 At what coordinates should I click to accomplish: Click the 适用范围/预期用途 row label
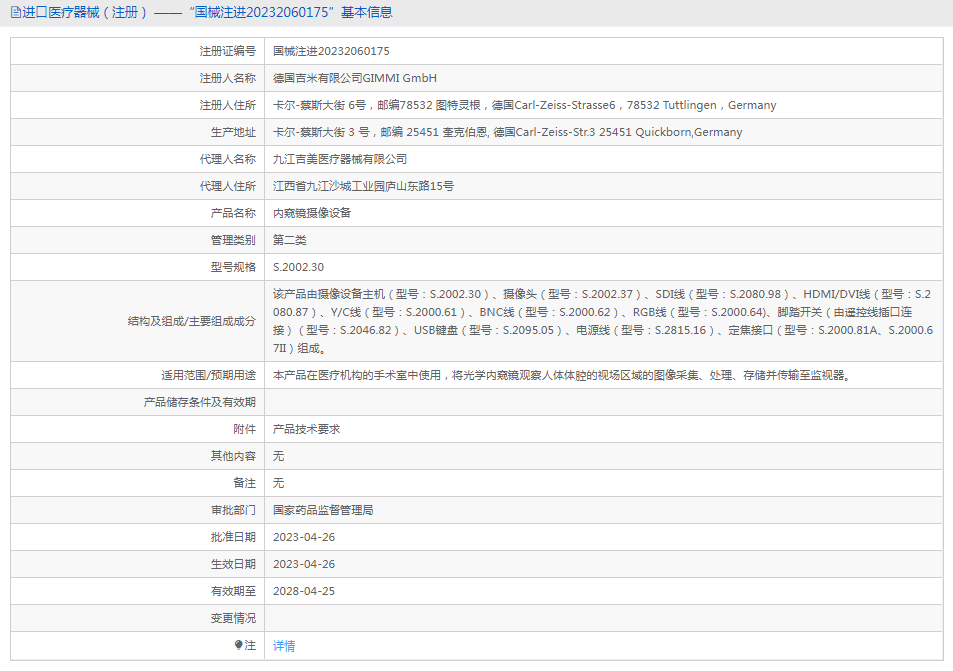click(208, 375)
